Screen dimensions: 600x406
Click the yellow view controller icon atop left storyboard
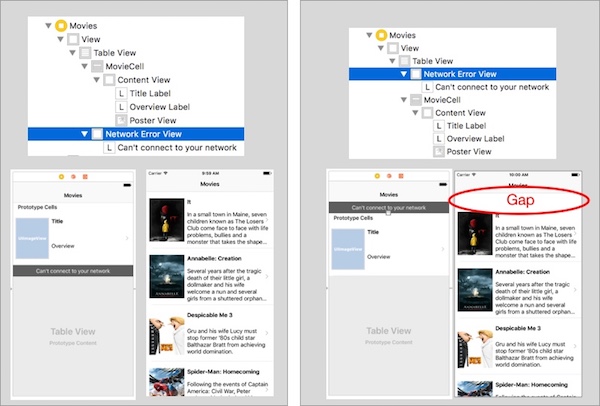tap(61, 177)
